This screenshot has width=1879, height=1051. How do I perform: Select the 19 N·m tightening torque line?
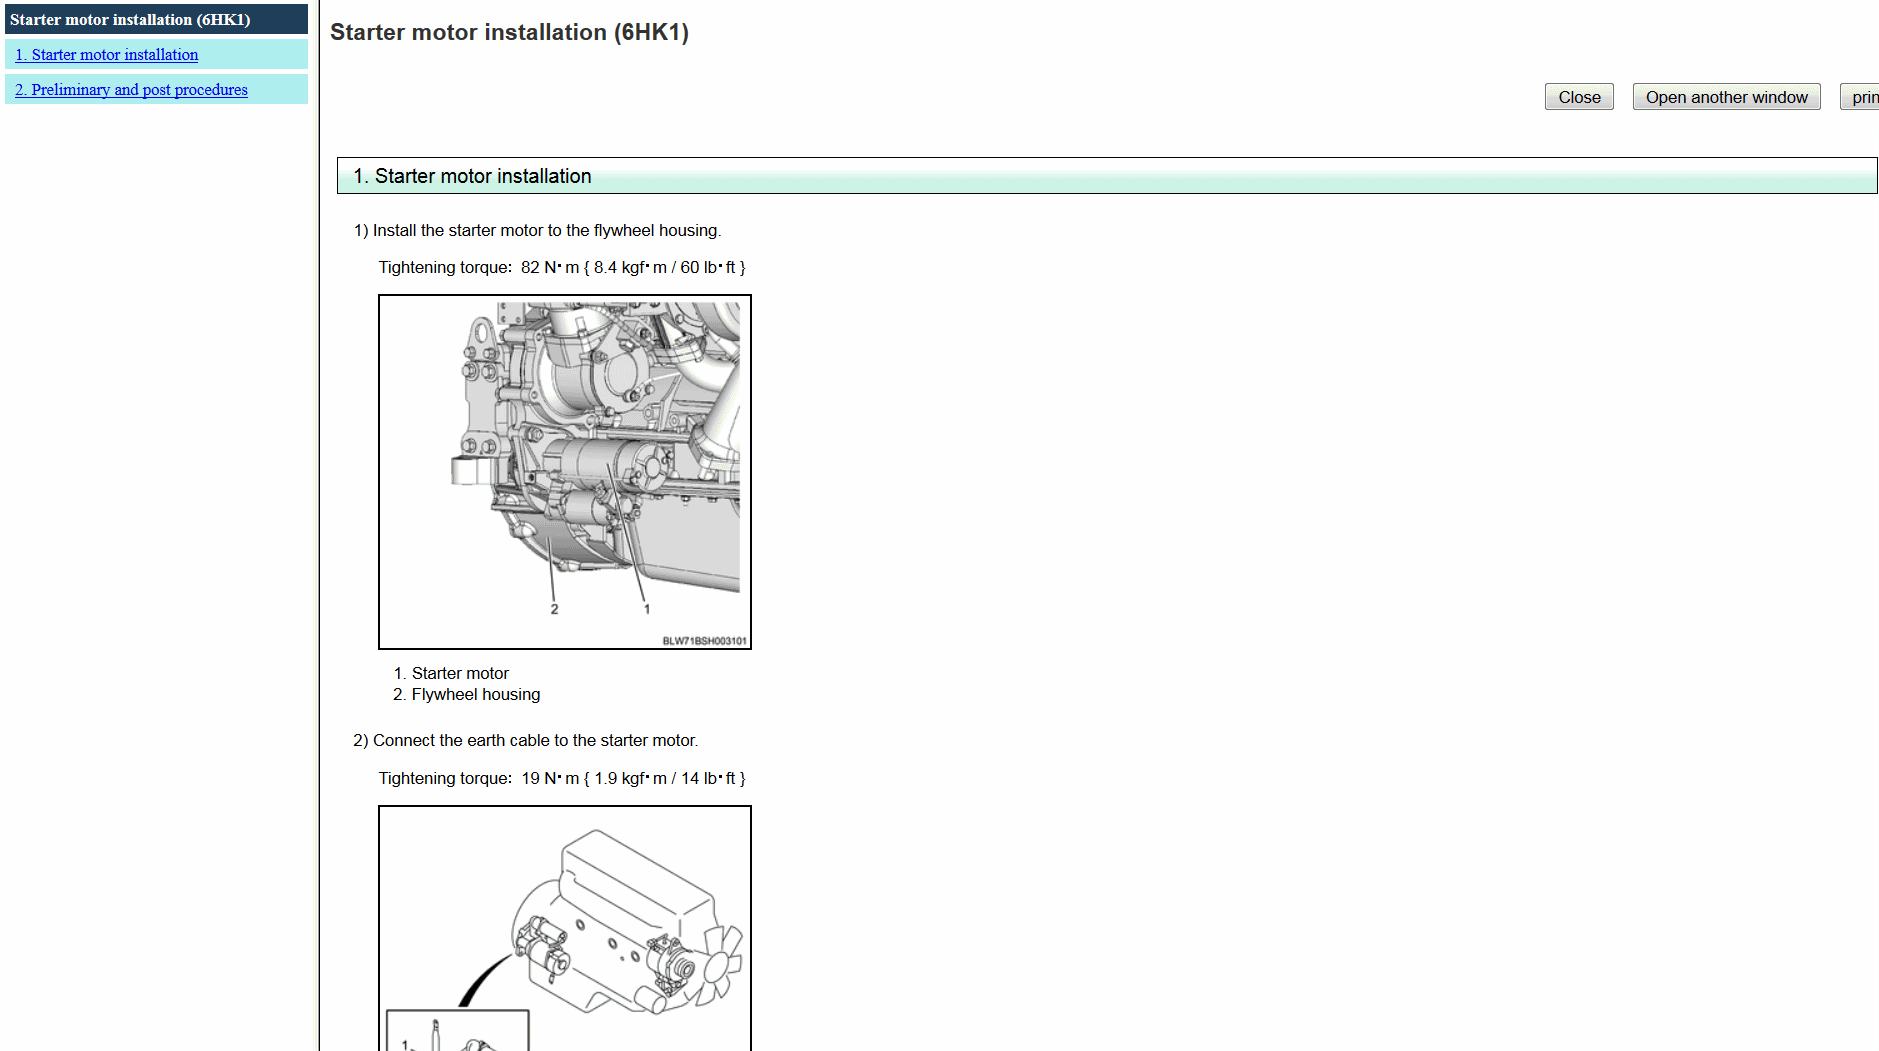pyautogui.click(x=562, y=779)
